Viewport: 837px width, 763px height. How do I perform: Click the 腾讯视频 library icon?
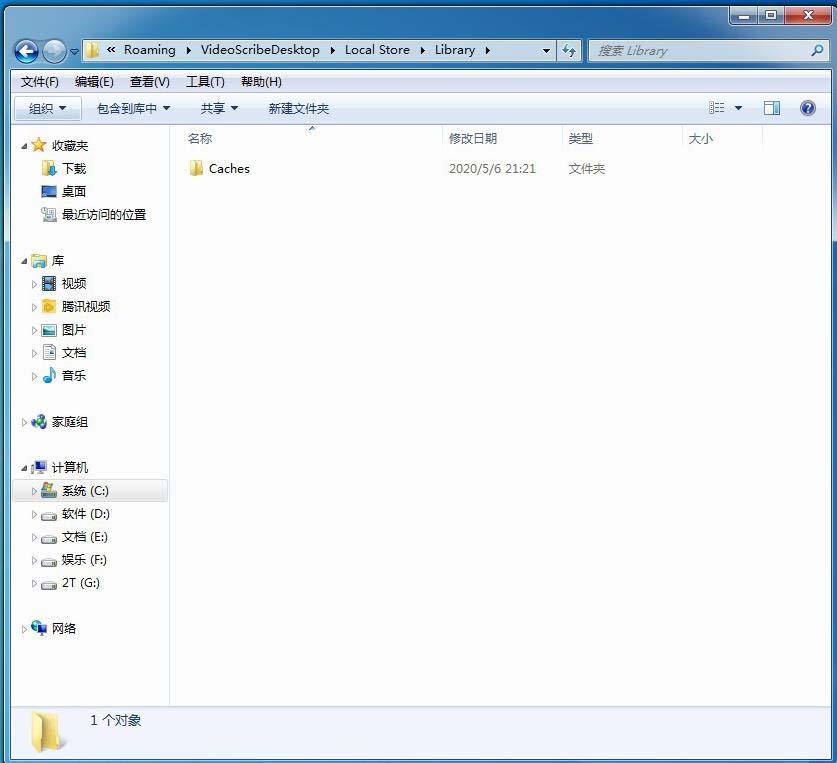tap(49, 306)
